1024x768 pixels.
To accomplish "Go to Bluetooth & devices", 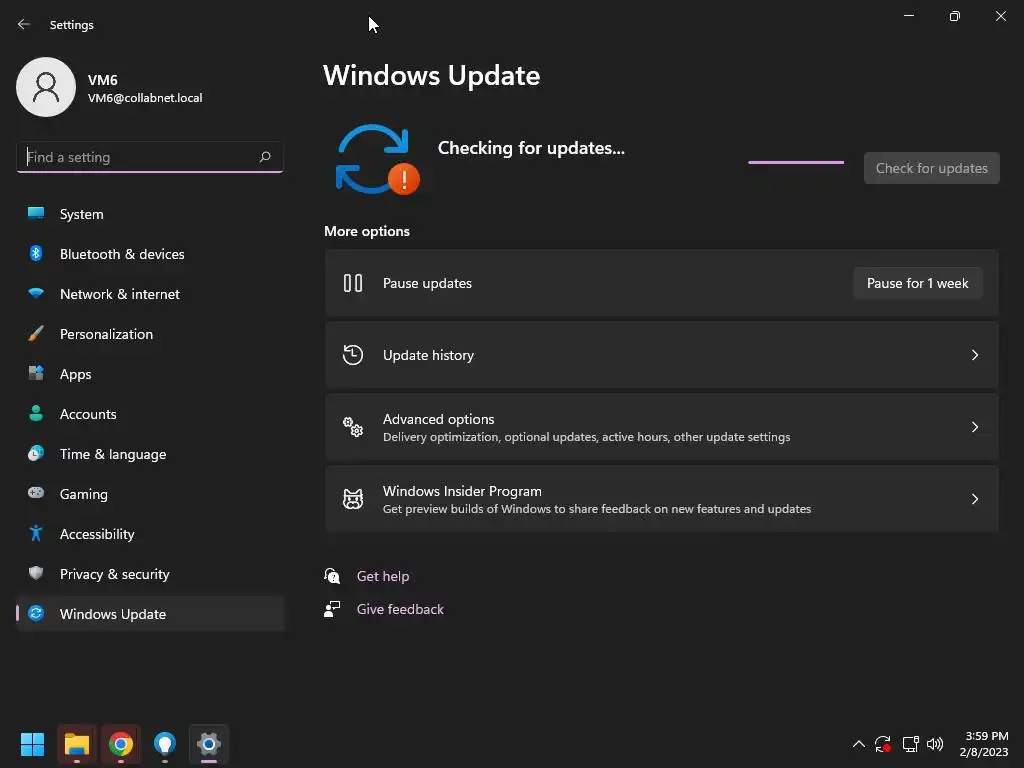I will click(150, 254).
